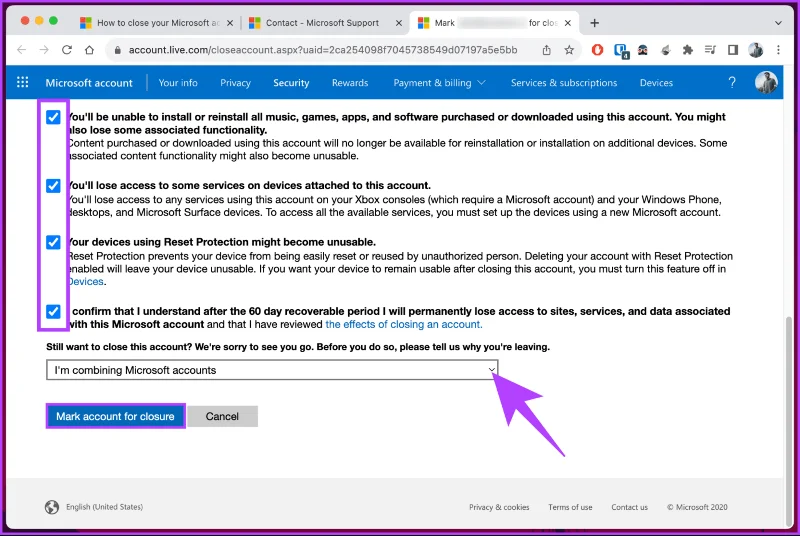Open the Chrome three-dot menu
This screenshot has width=800, height=536.
click(x=778, y=50)
